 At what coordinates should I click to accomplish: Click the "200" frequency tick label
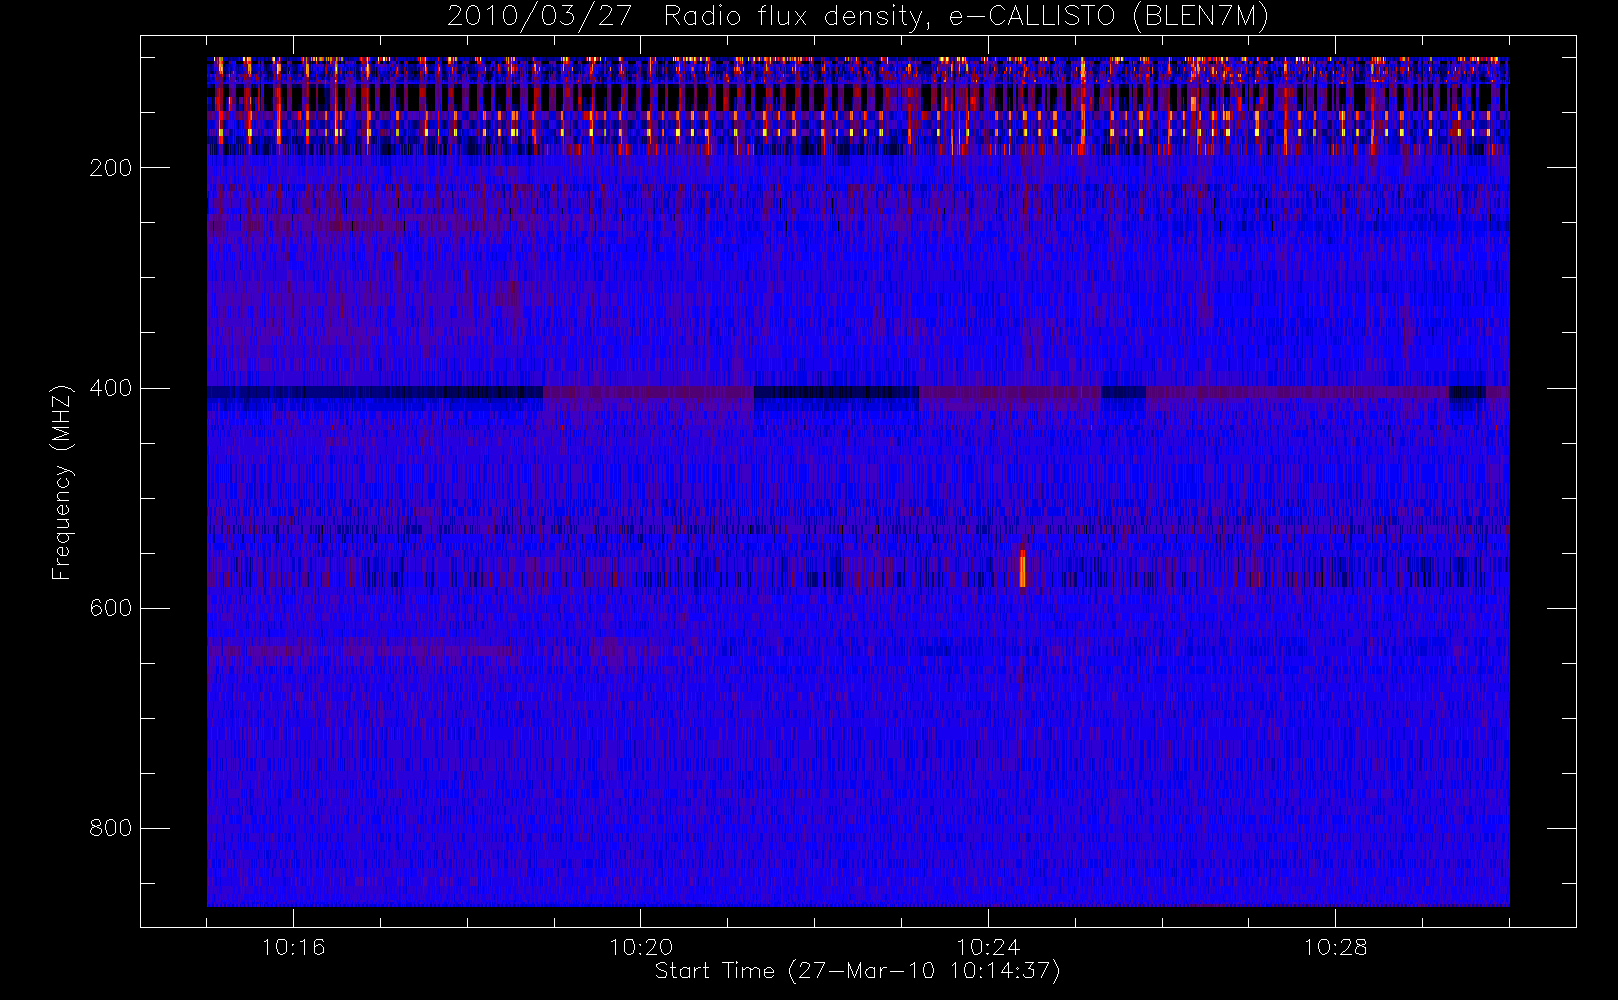point(110,168)
